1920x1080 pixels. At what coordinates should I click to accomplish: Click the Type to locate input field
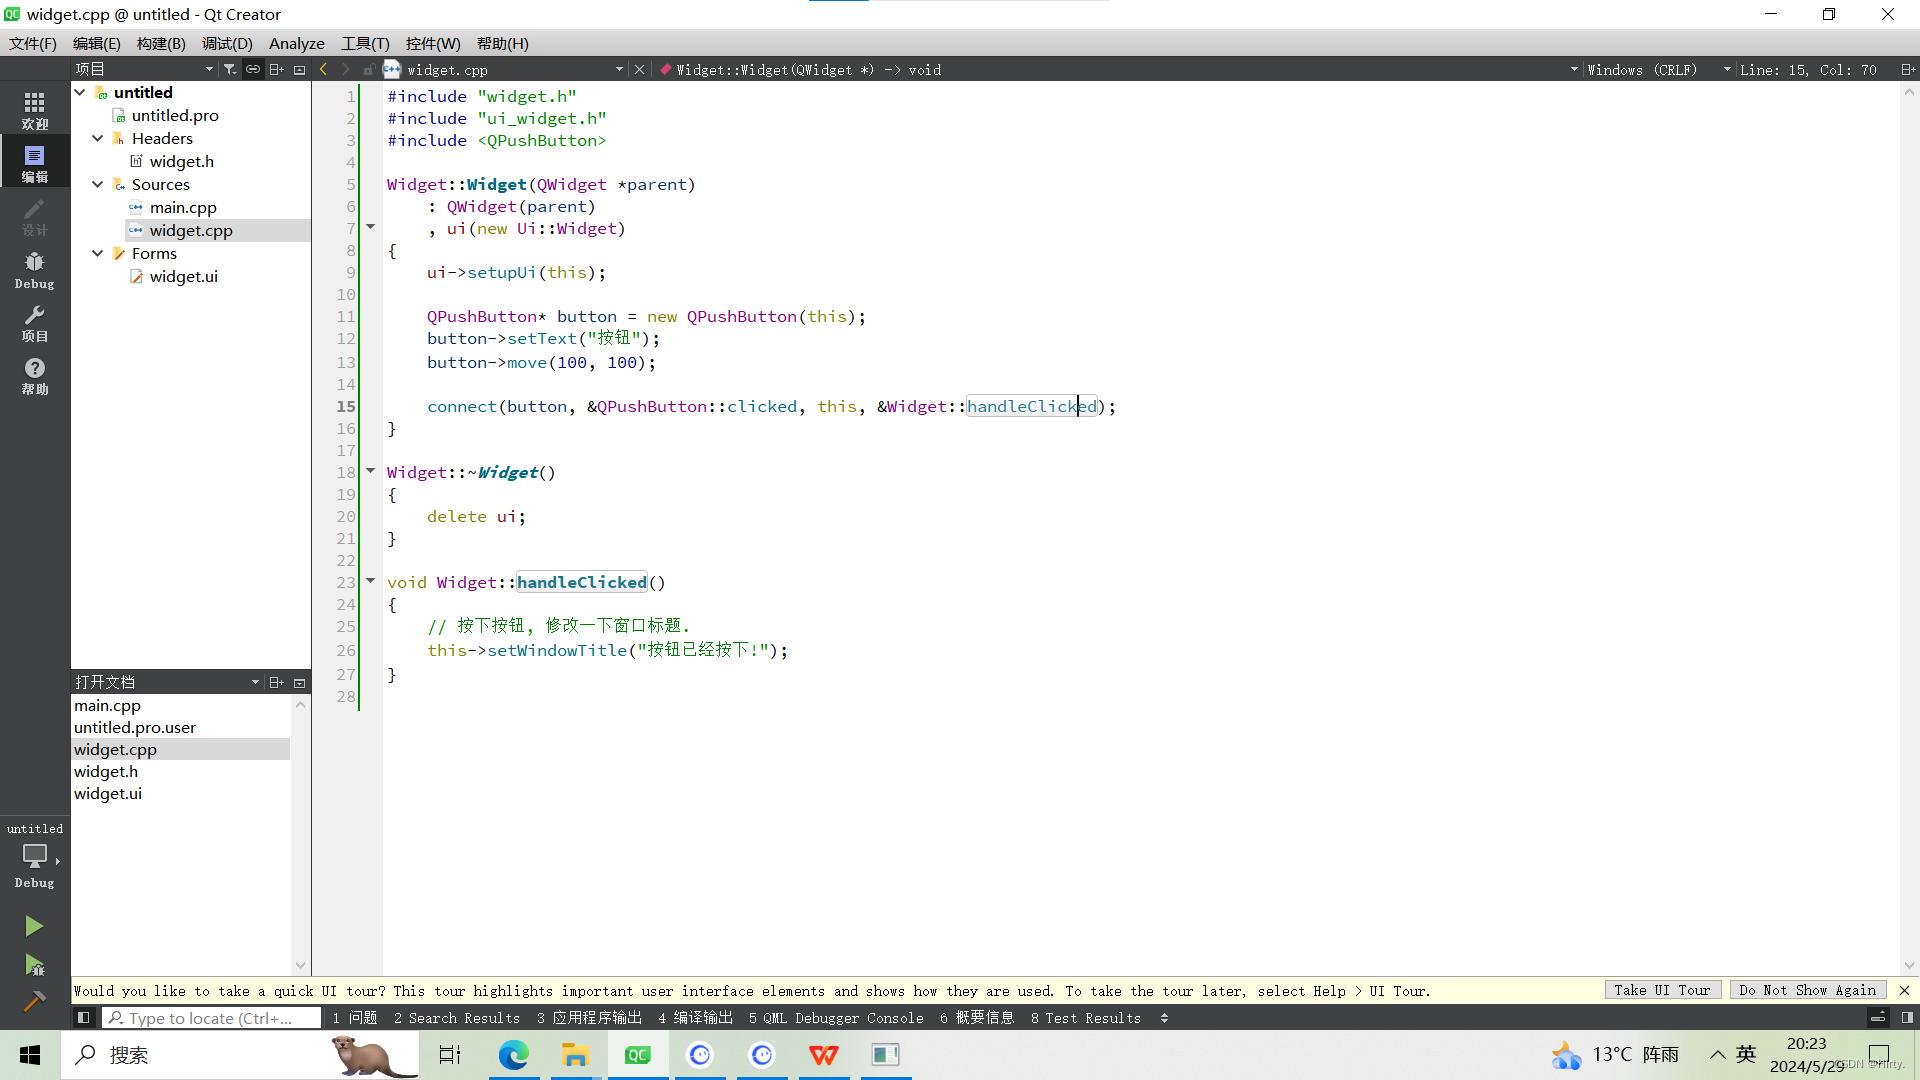click(x=212, y=1018)
